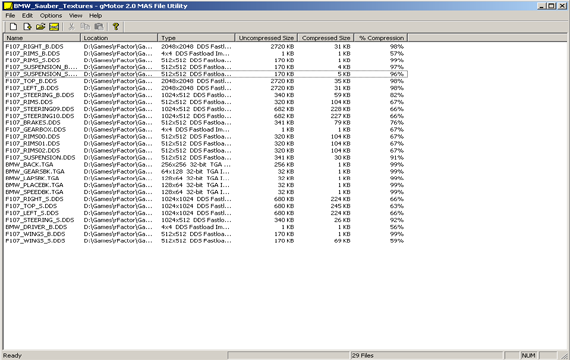Click the Ready status bar text

pos(12,355)
